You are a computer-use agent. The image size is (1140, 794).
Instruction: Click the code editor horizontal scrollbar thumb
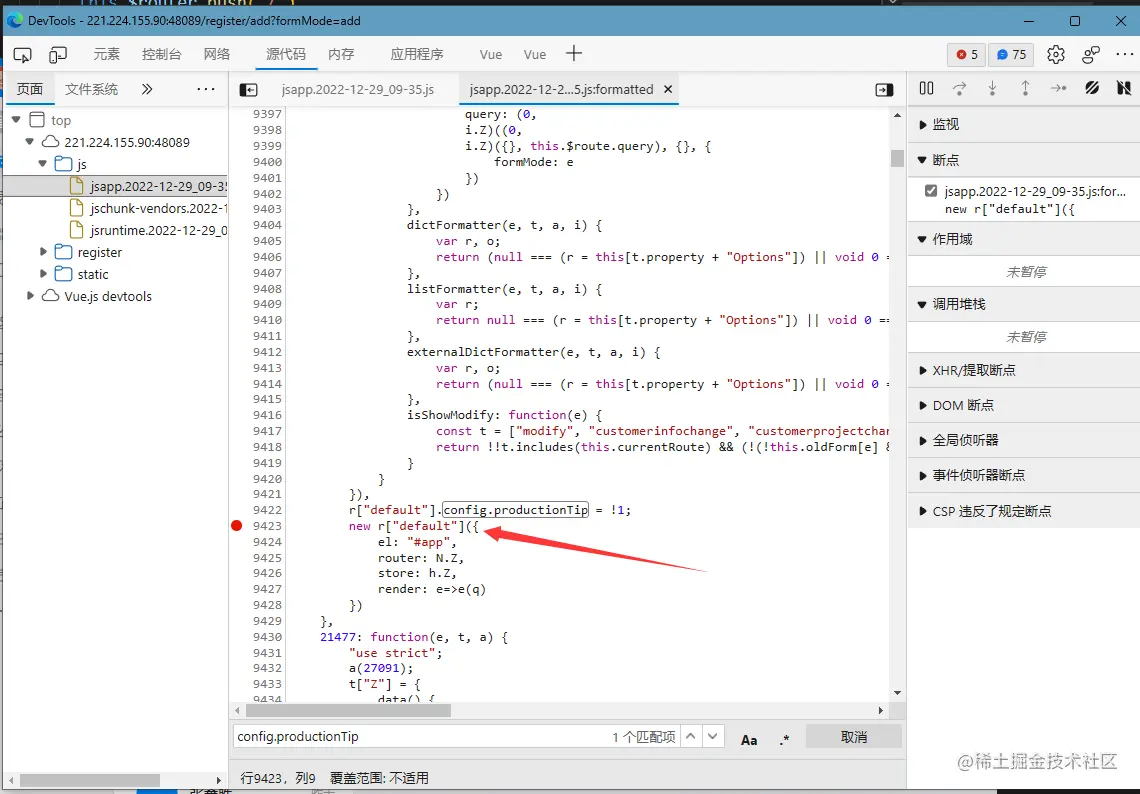pyautogui.click(x=348, y=710)
